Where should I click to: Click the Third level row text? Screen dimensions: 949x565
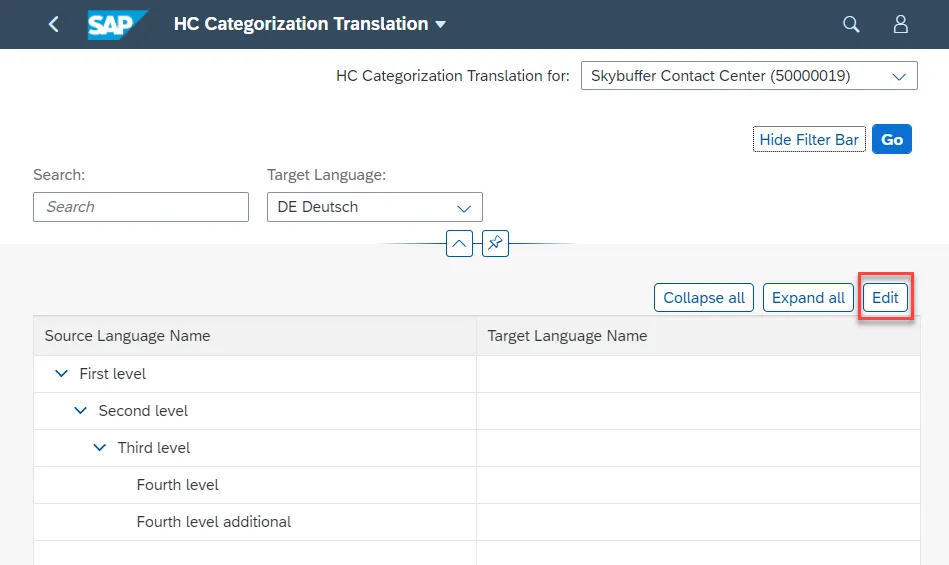(x=154, y=448)
